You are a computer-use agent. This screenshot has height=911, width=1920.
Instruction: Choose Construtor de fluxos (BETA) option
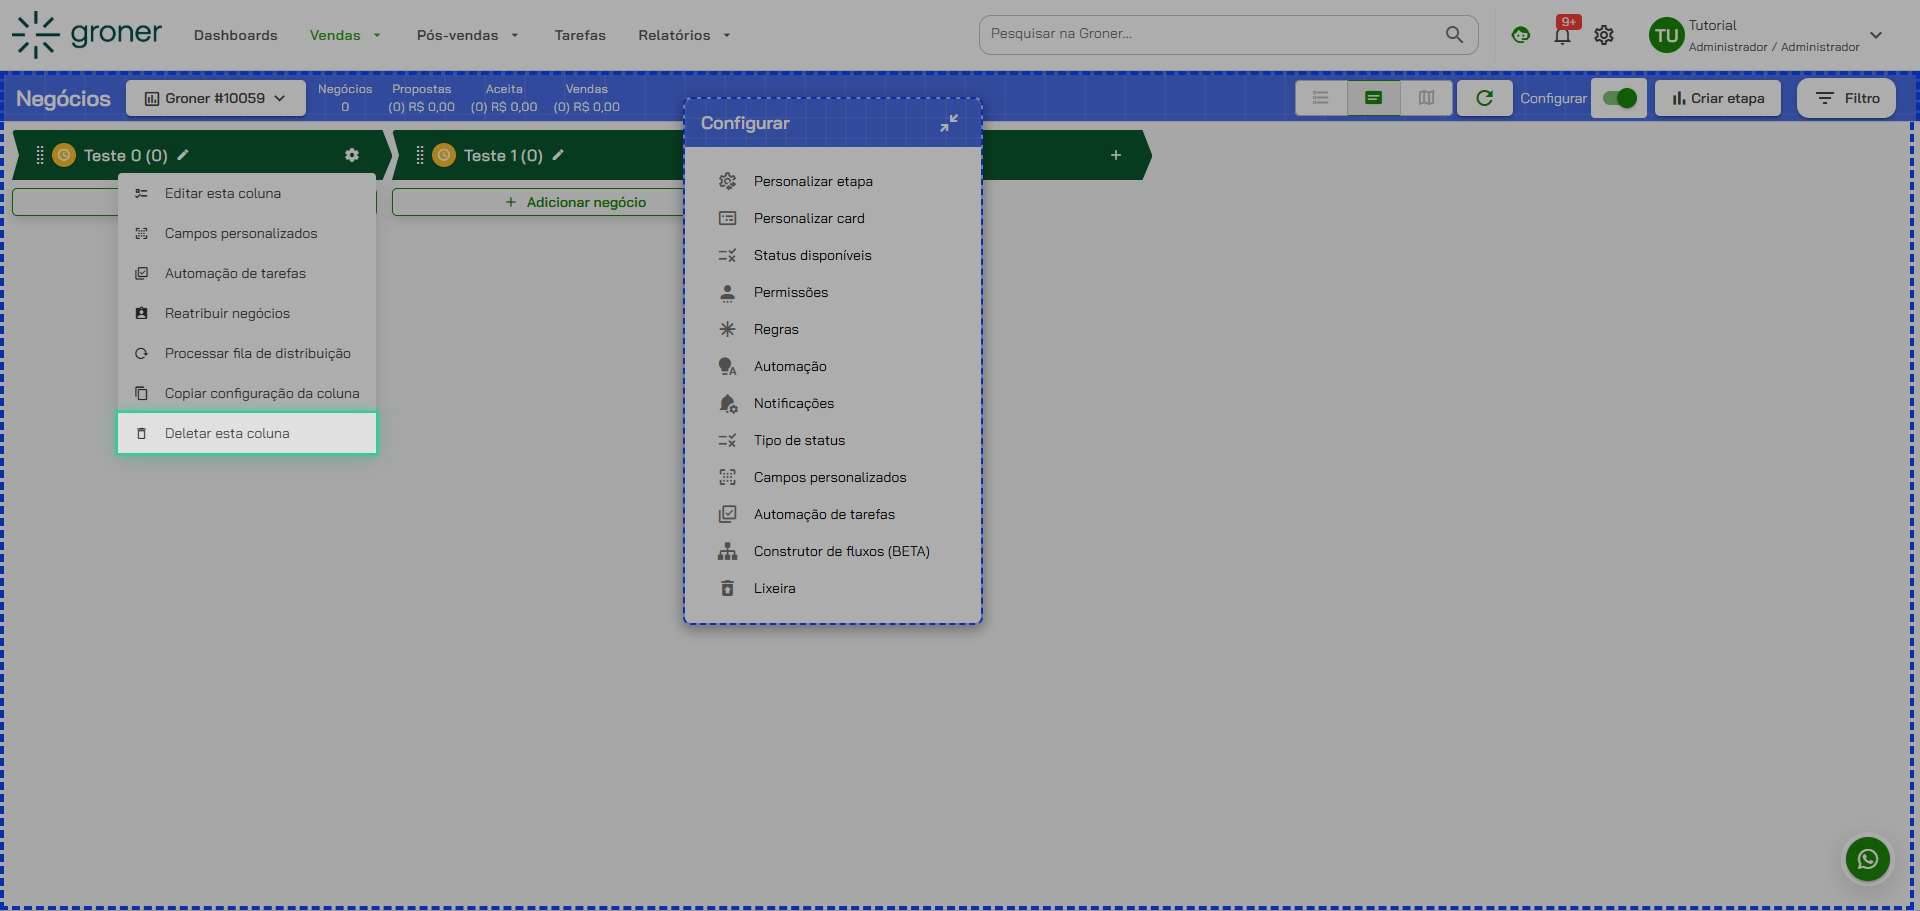click(841, 551)
